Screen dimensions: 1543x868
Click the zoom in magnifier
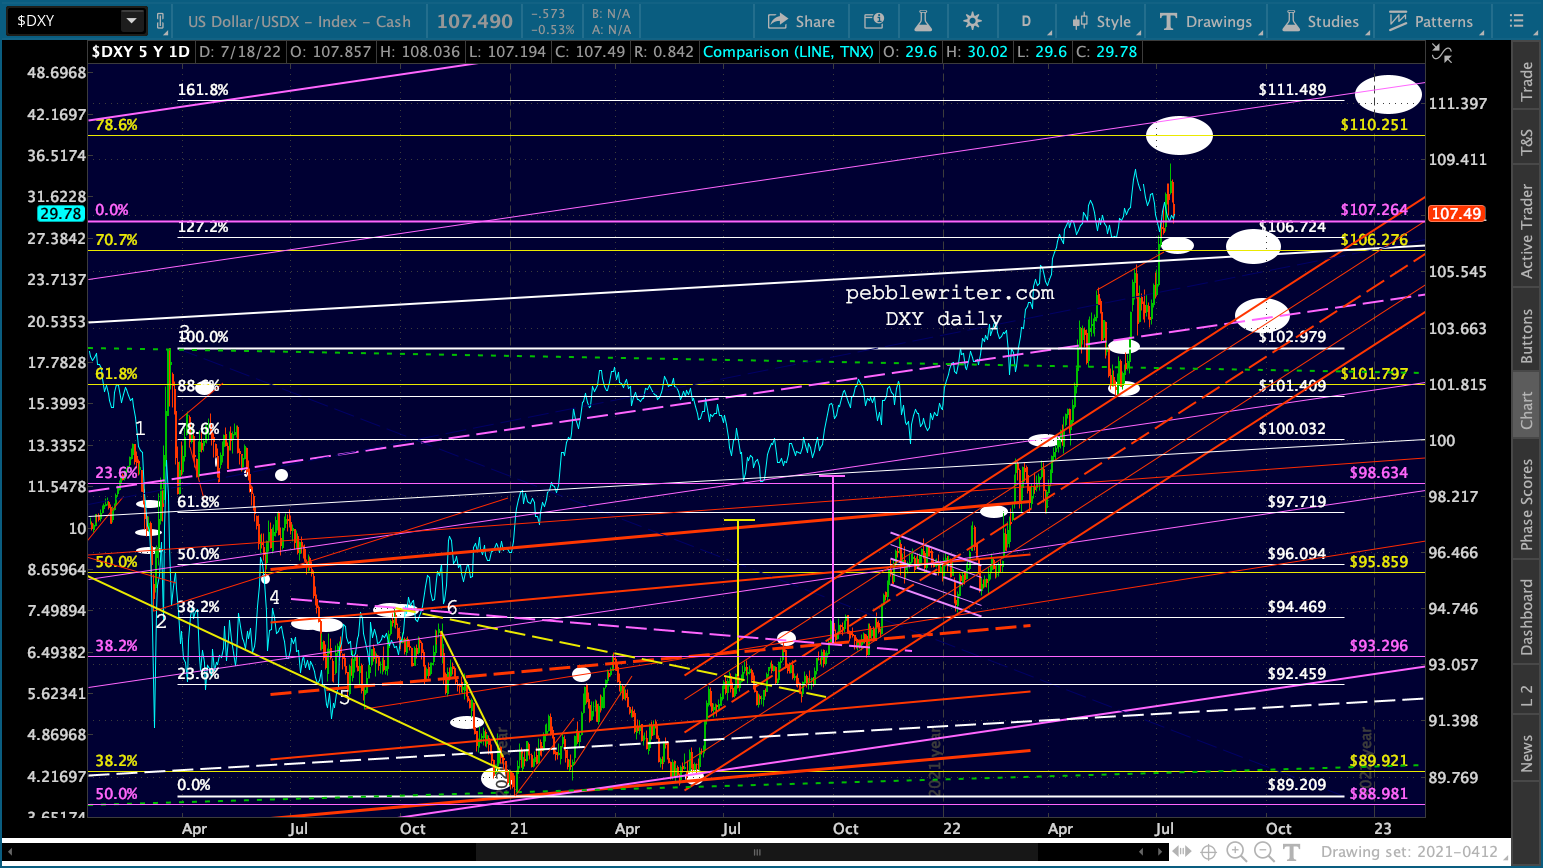coord(1236,852)
